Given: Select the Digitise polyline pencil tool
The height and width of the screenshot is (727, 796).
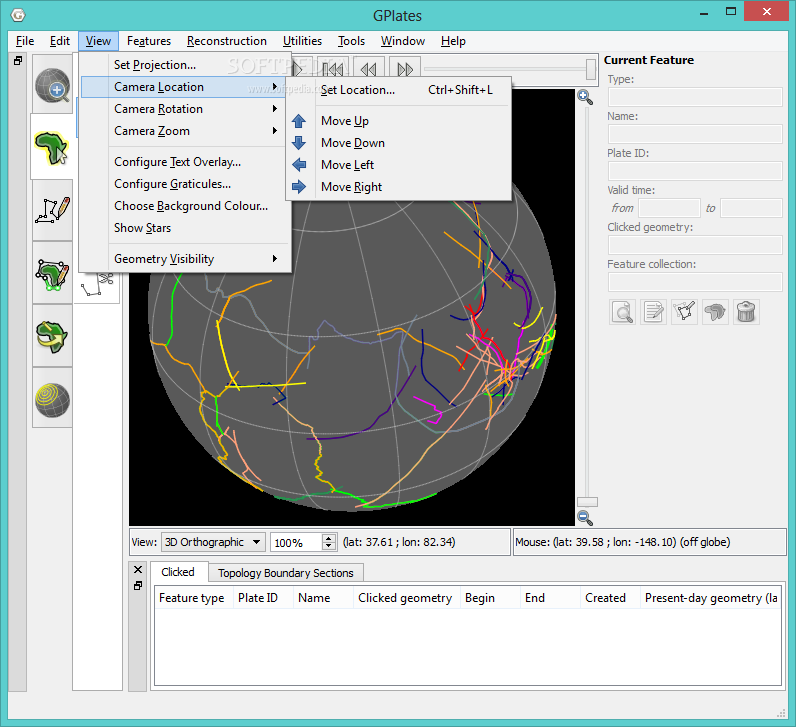Looking at the screenshot, I should point(52,210).
